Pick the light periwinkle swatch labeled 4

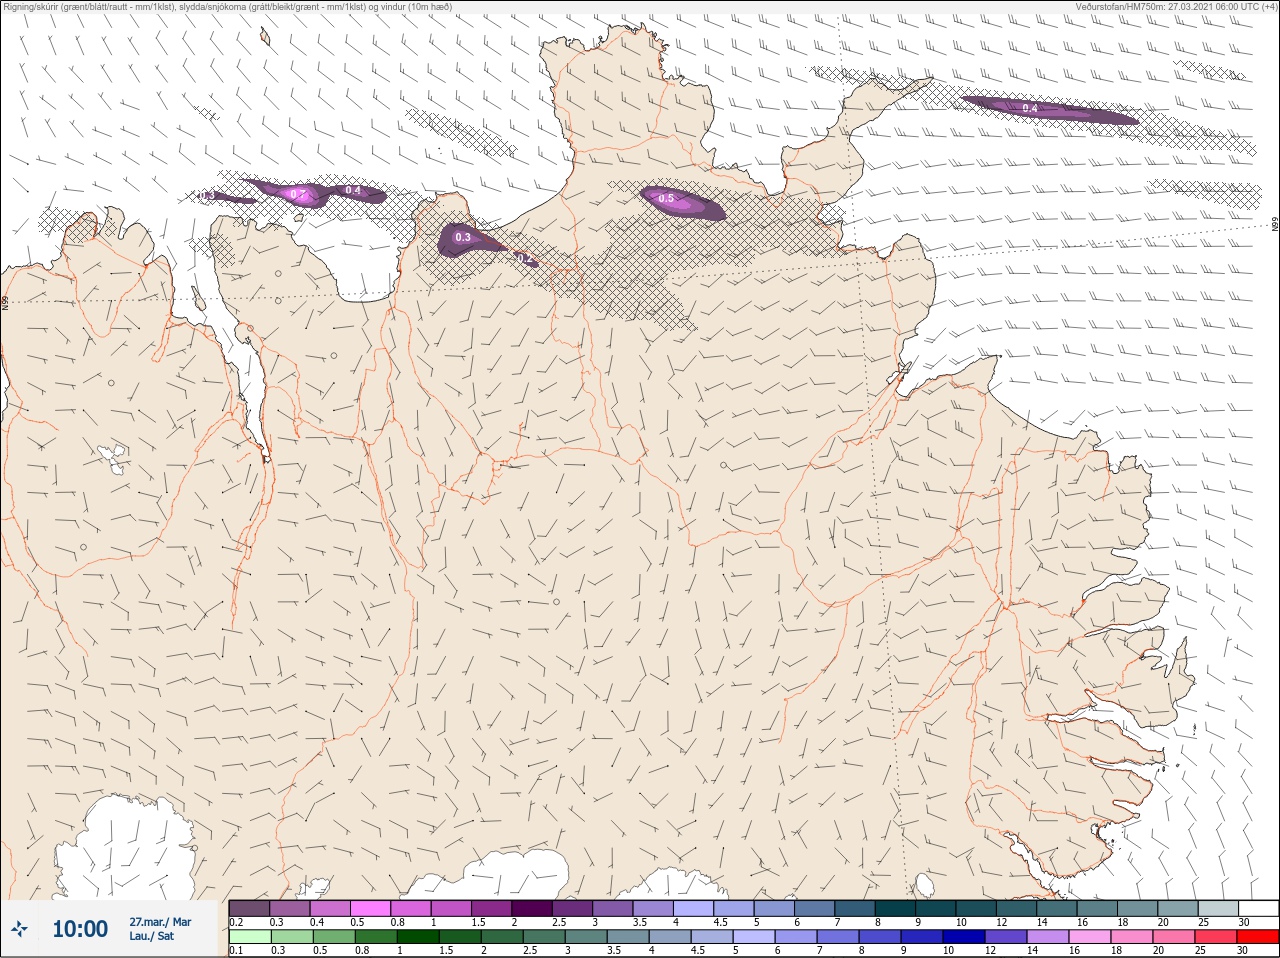coord(692,908)
